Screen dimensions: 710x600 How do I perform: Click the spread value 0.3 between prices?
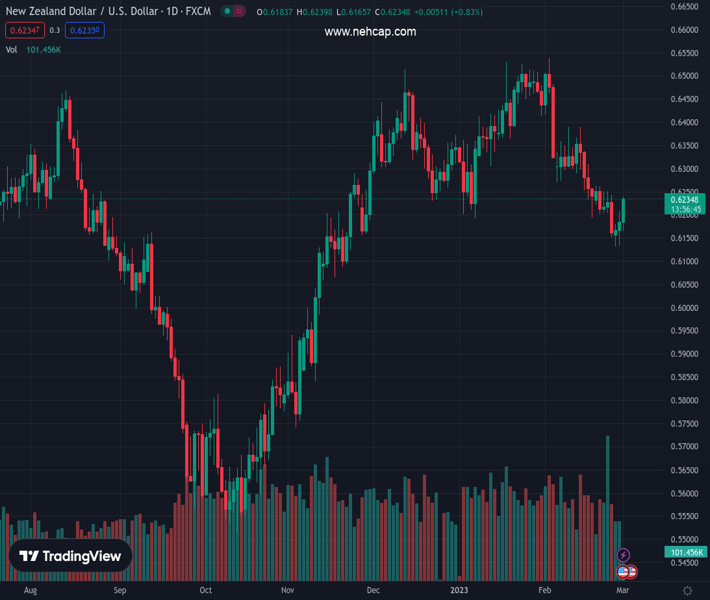pyautogui.click(x=55, y=30)
